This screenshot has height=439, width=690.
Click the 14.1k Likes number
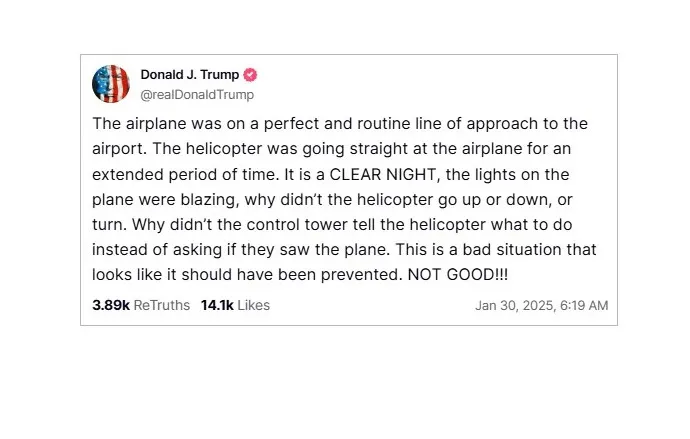tap(217, 305)
